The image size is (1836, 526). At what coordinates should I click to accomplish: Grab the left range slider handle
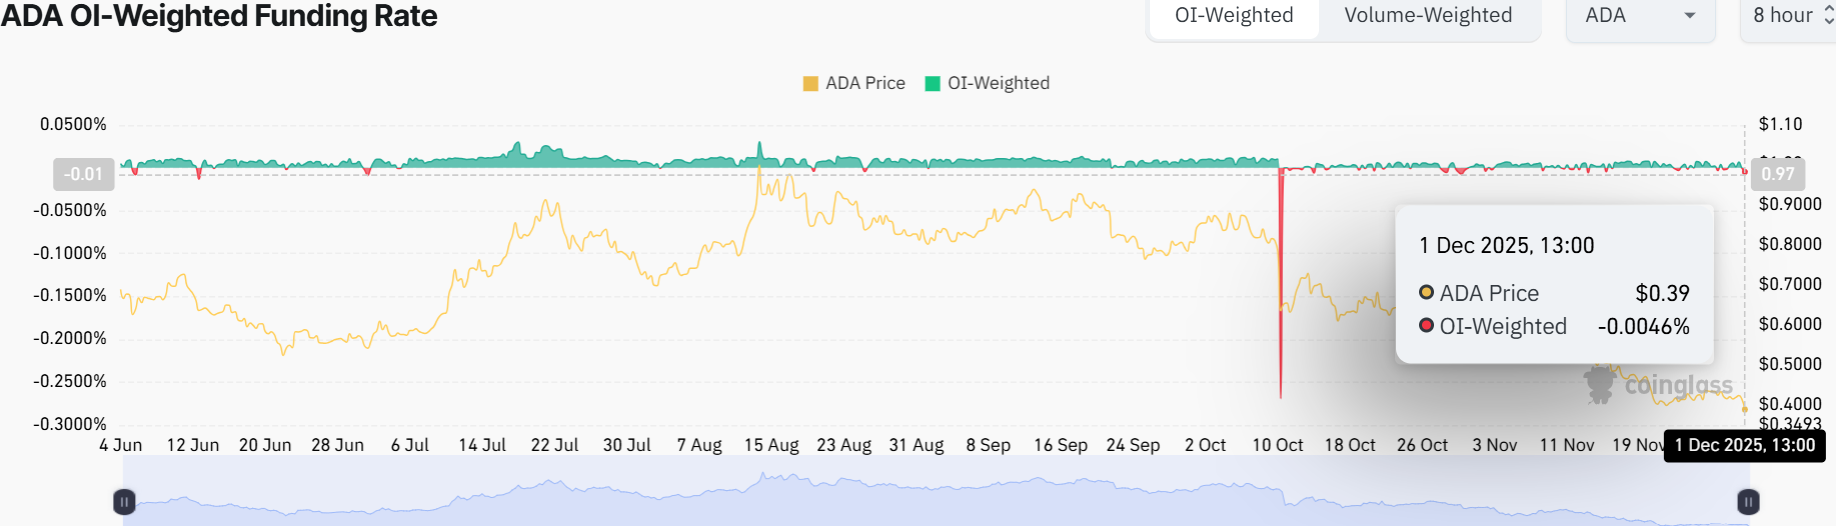tap(124, 501)
